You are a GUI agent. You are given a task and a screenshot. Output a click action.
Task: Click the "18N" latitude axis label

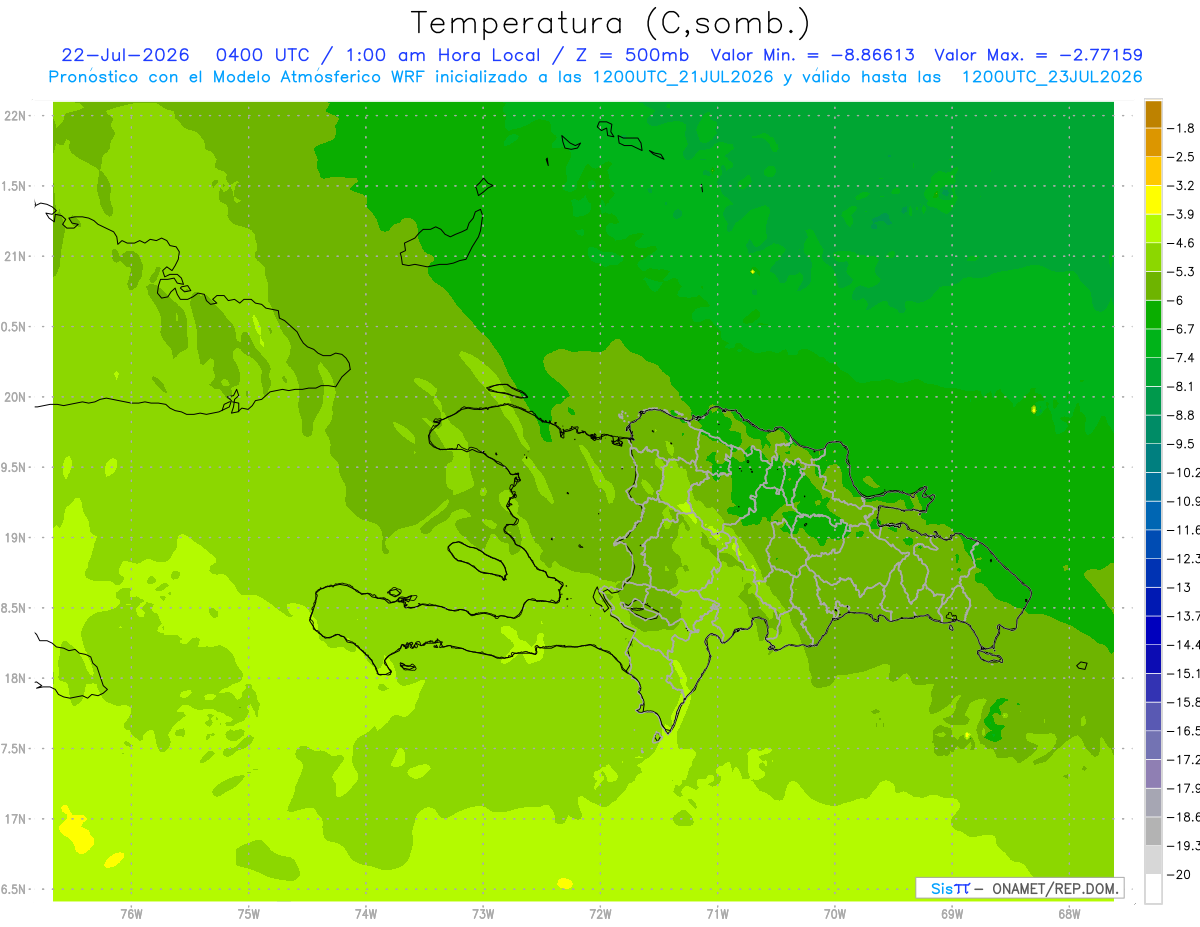[16, 679]
